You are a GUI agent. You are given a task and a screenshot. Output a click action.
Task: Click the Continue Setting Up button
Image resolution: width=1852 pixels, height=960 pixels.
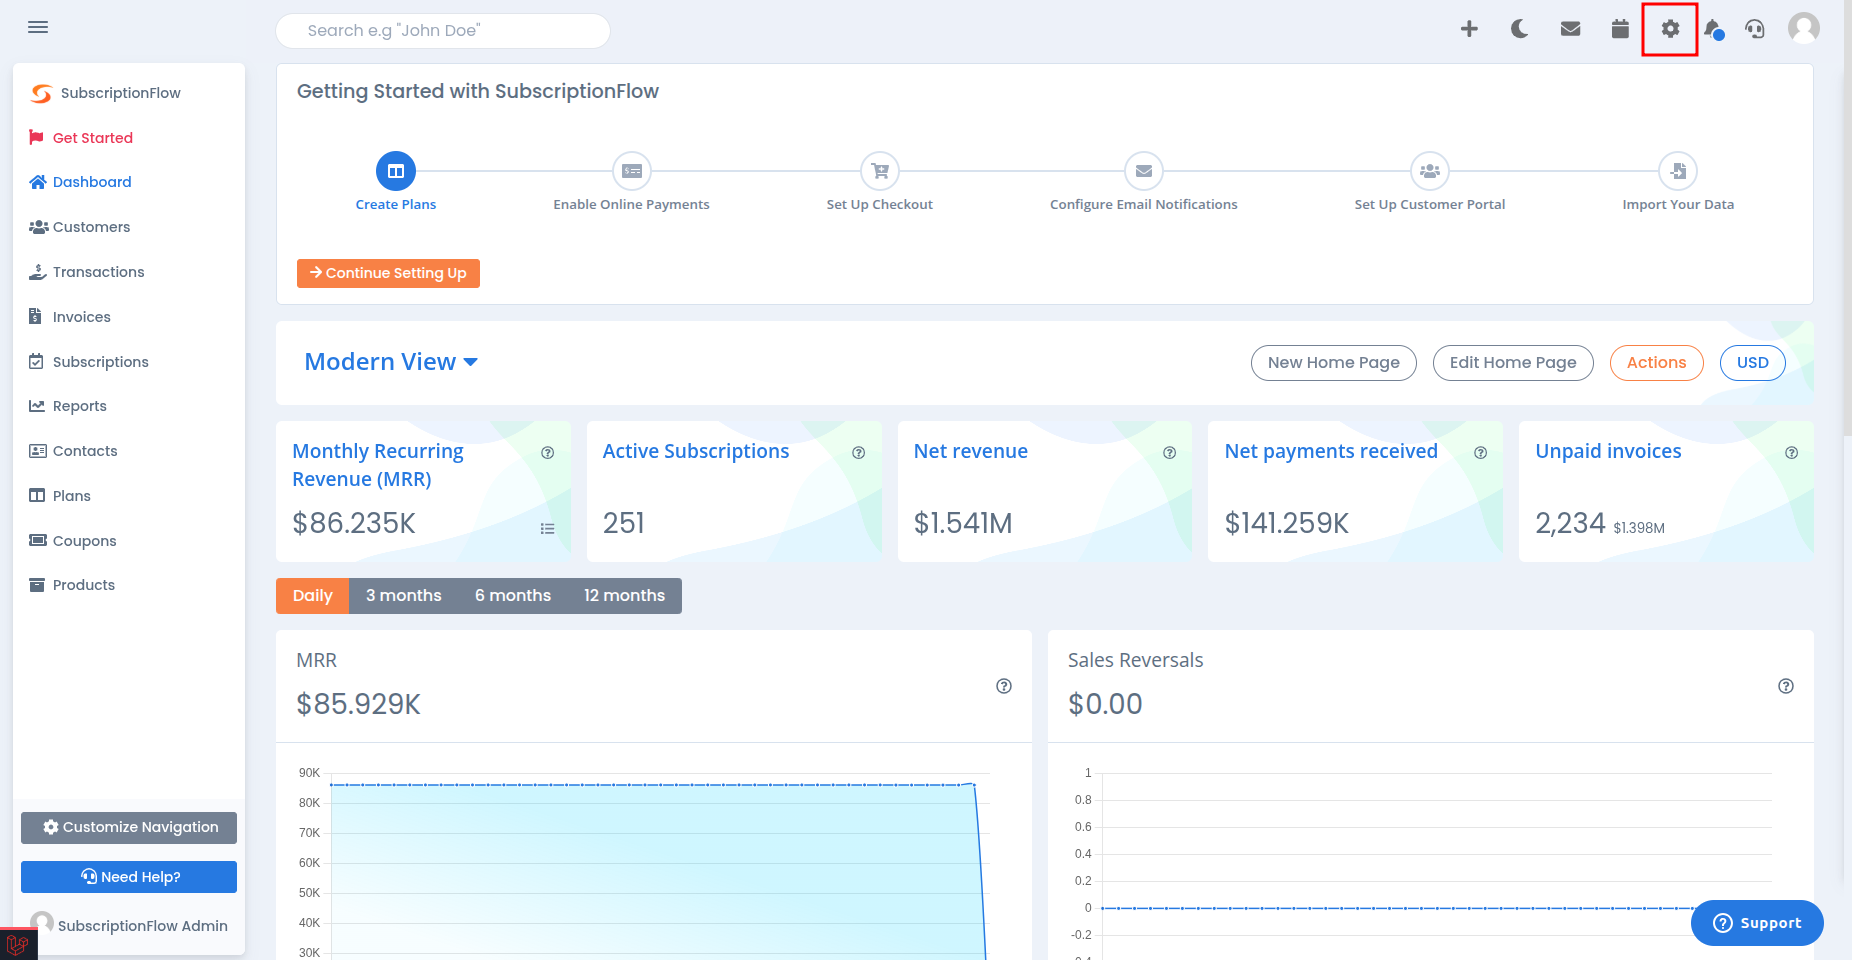[x=388, y=272]
